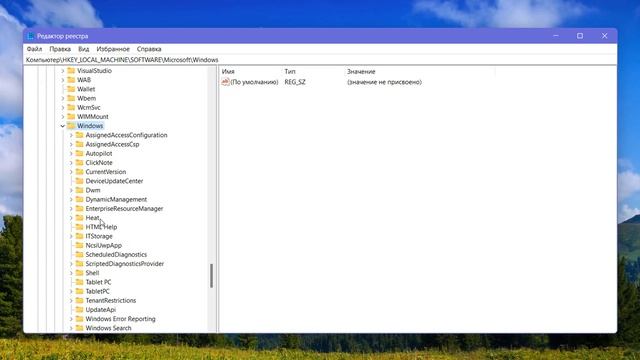Image resolution: width=640 pixels, height=360 pixels.
Task: Select the (По умолчанию) value name
Action: 254,82
